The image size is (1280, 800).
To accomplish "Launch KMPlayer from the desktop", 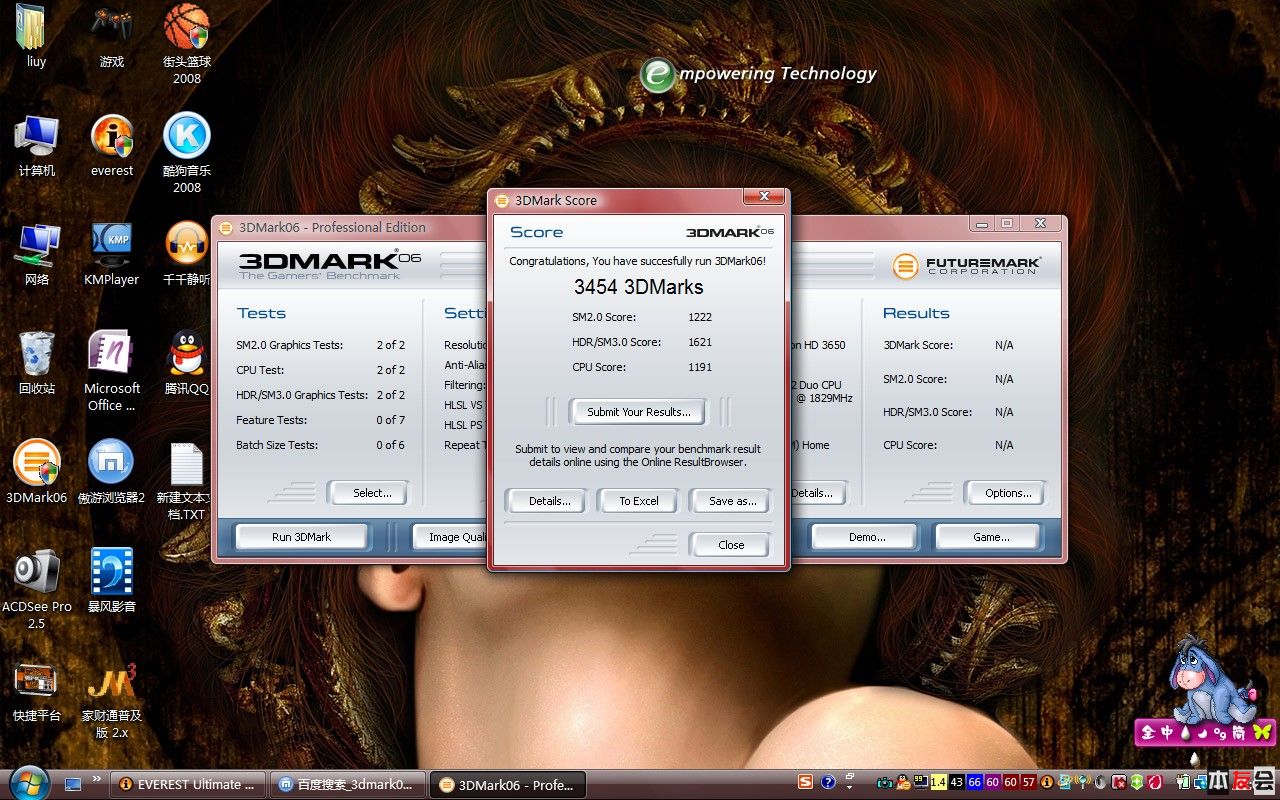I will pos(112,254).
